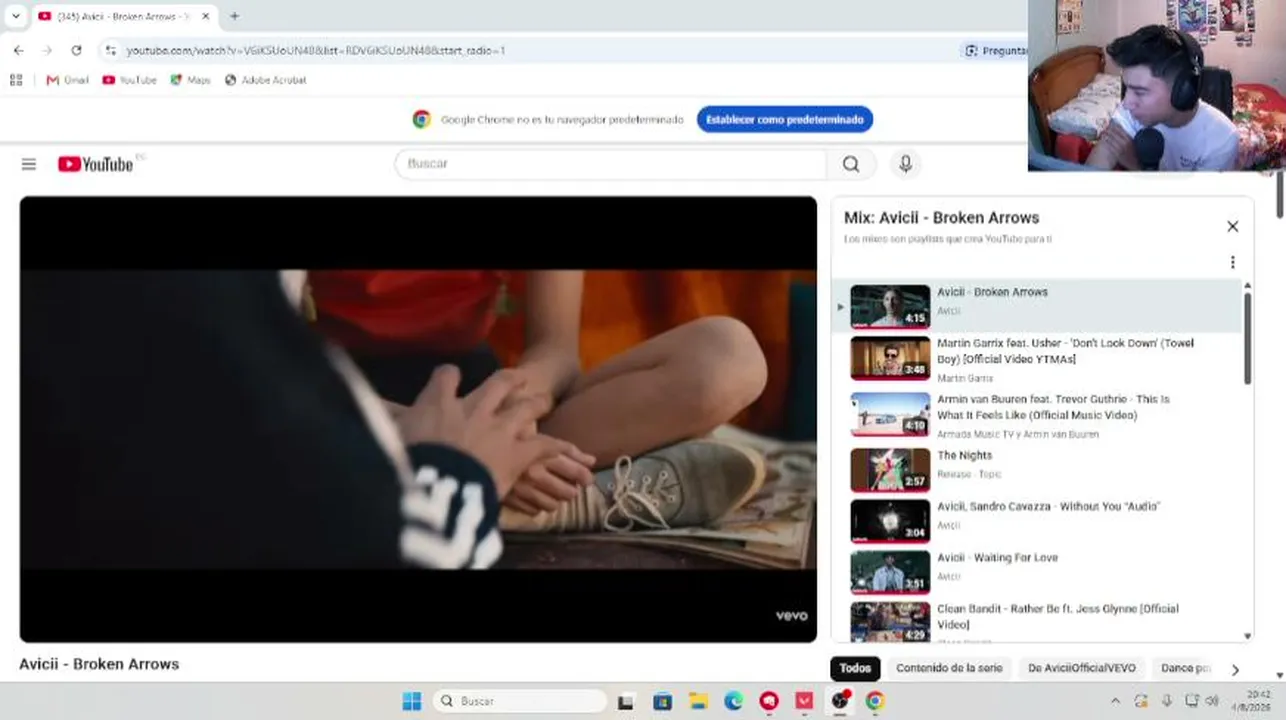
Task: Open the taskbar clock and calendar
Action: pyautogui.click(x=1251, y=700)
